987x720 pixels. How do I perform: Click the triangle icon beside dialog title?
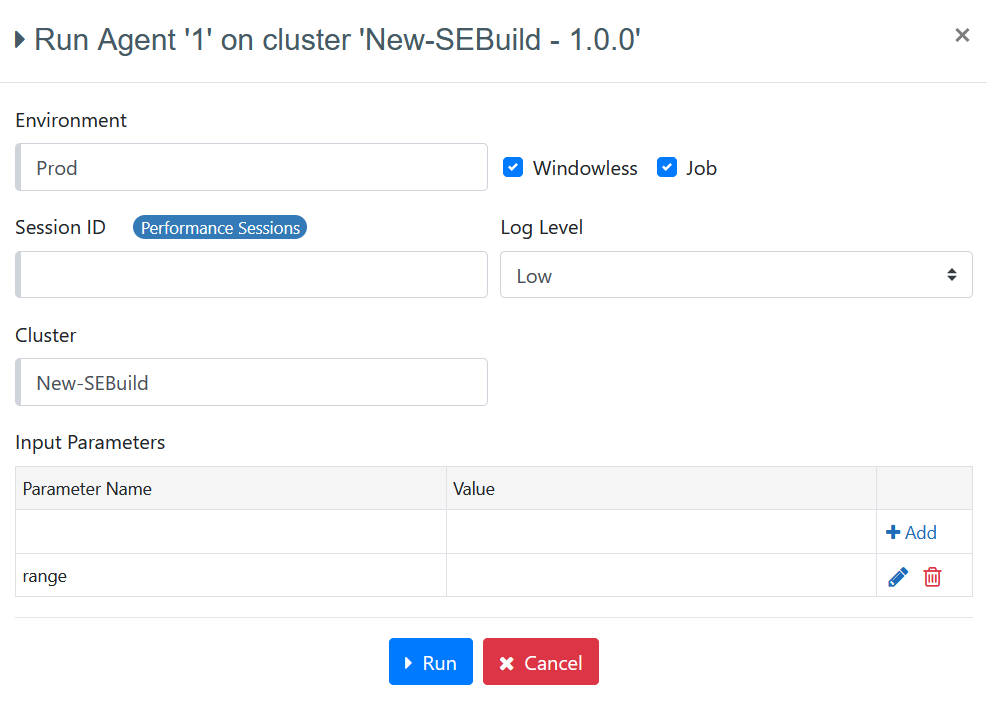[20, 41]
